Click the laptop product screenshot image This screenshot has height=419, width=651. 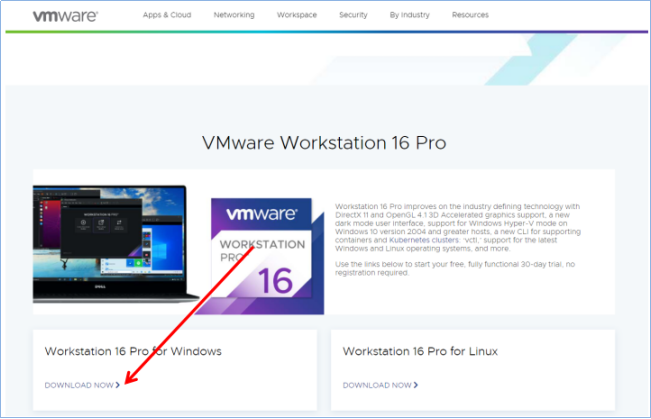pos(115,244)
